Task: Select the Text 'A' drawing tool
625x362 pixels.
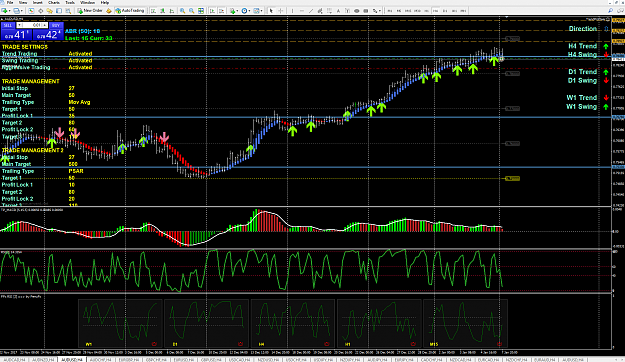Action: pyautogui.click(x=338, y=11)
